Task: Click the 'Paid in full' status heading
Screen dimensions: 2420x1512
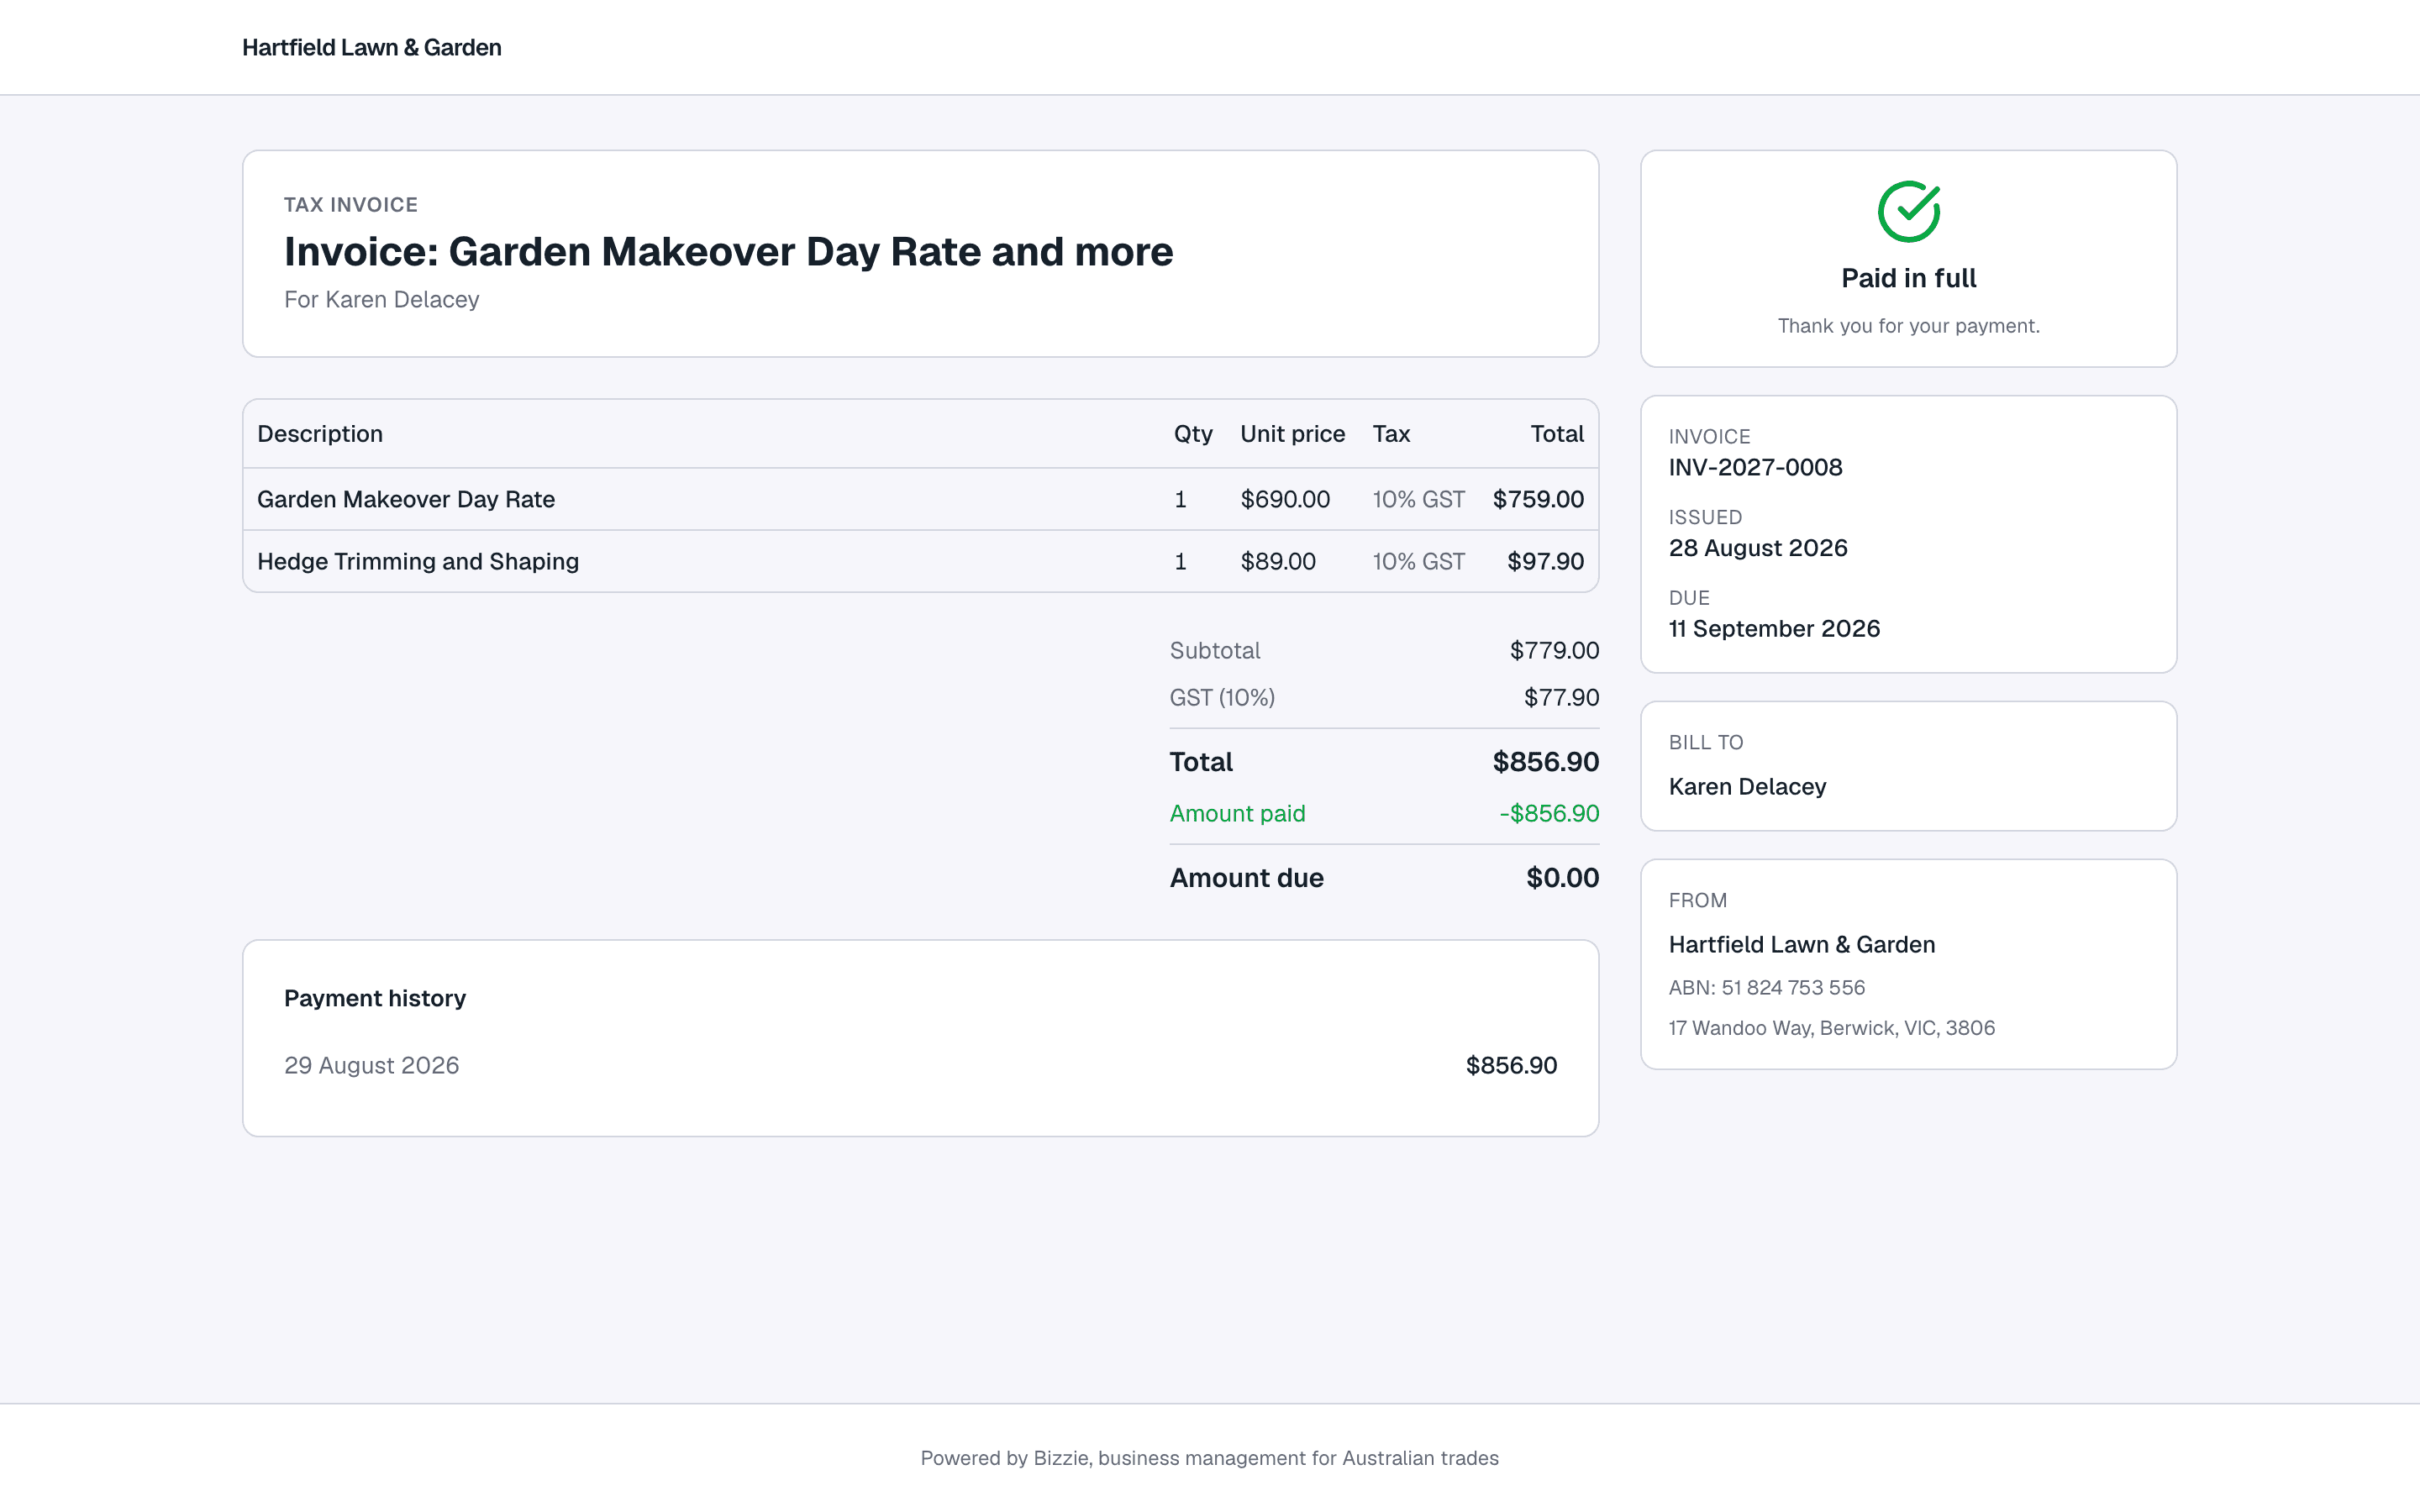Action: click(x=1908, y=278)
